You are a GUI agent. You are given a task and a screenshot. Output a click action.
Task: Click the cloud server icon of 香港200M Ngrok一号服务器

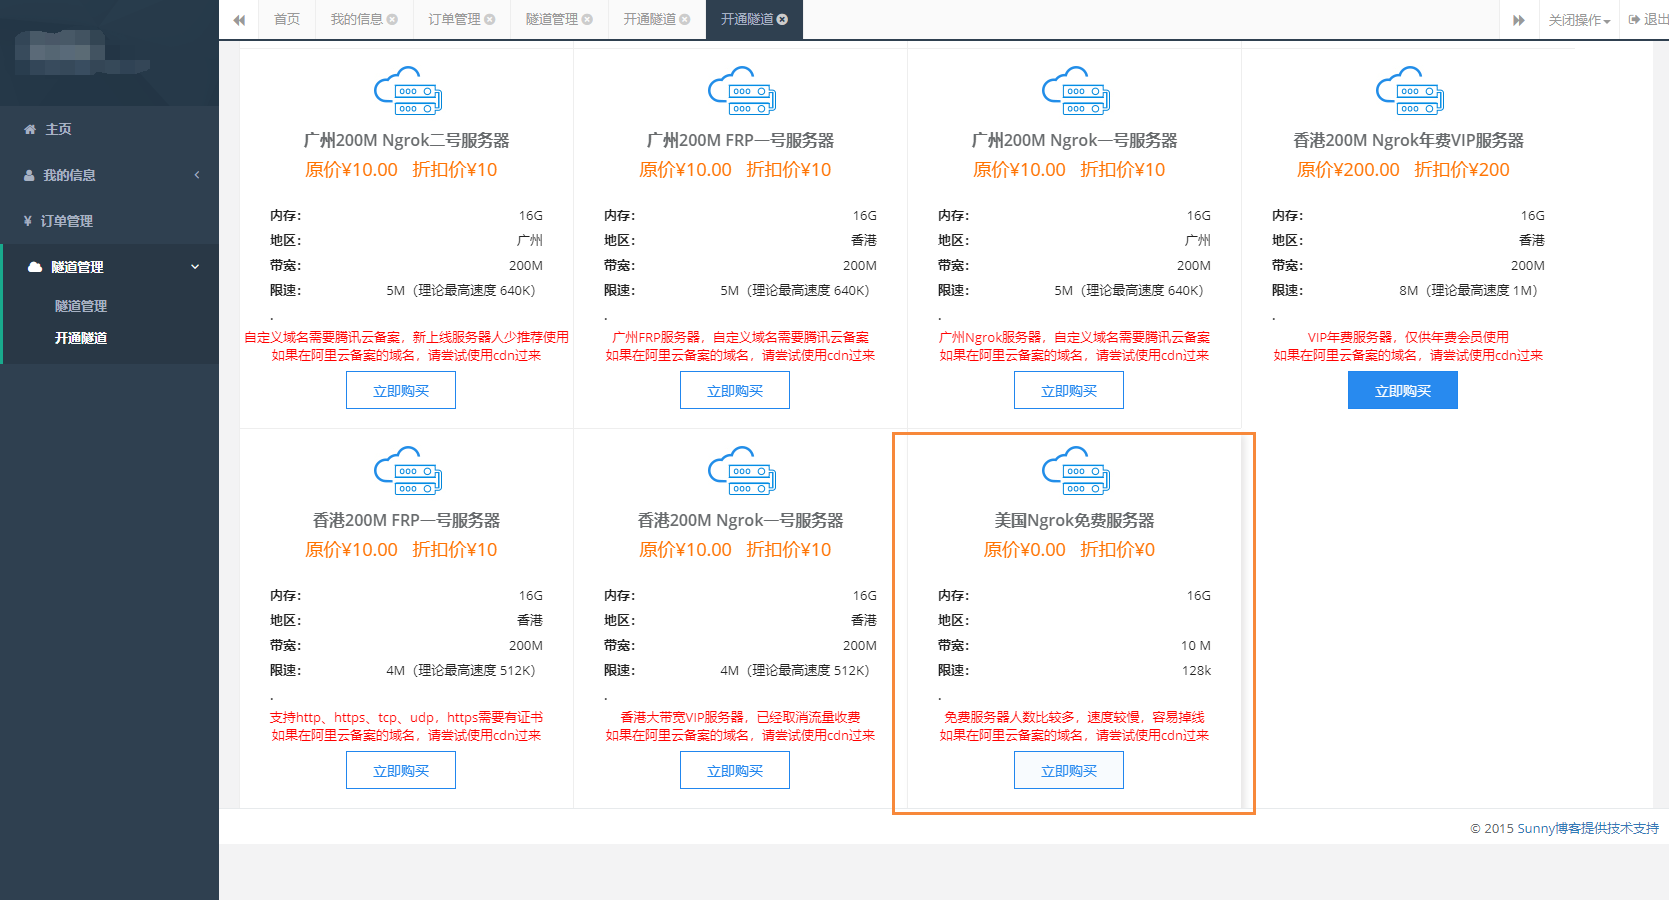point(741,471)
